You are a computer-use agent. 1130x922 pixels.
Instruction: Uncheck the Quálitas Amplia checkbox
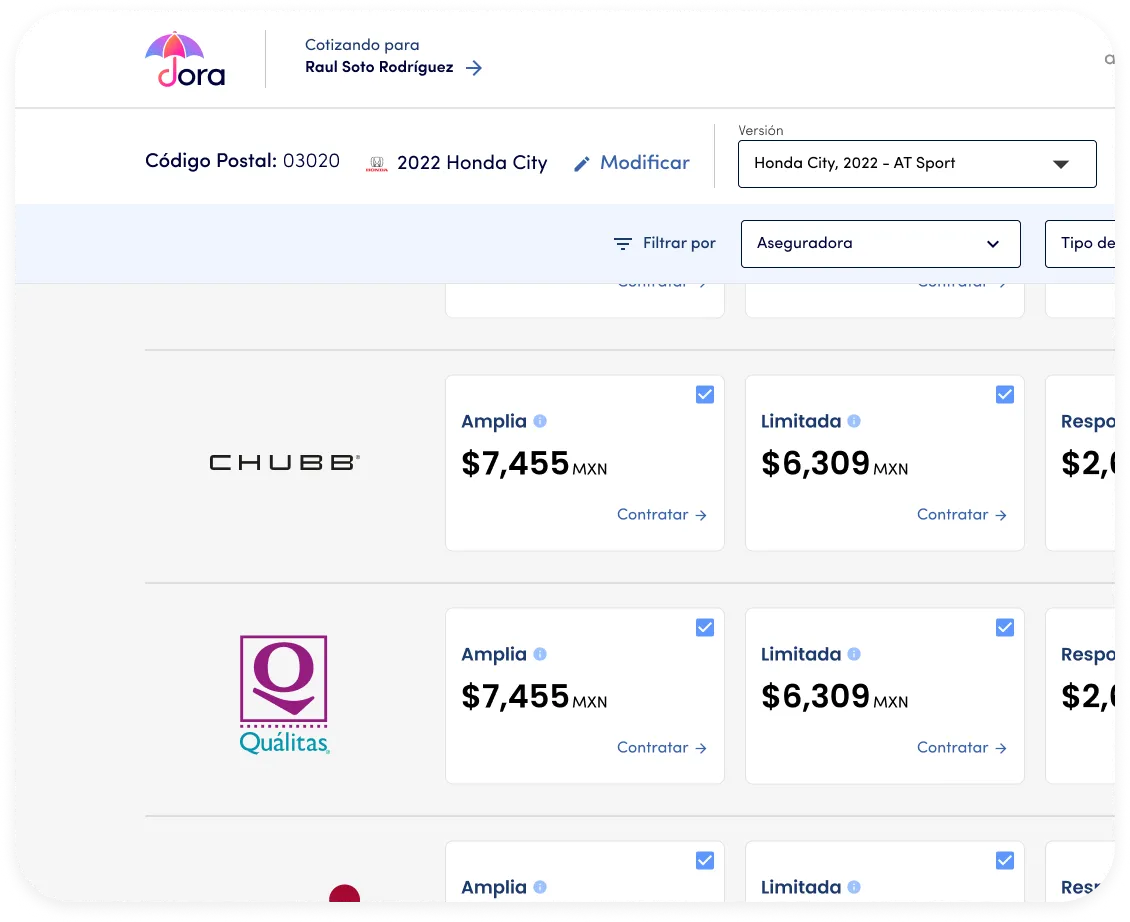click(705, 627)
